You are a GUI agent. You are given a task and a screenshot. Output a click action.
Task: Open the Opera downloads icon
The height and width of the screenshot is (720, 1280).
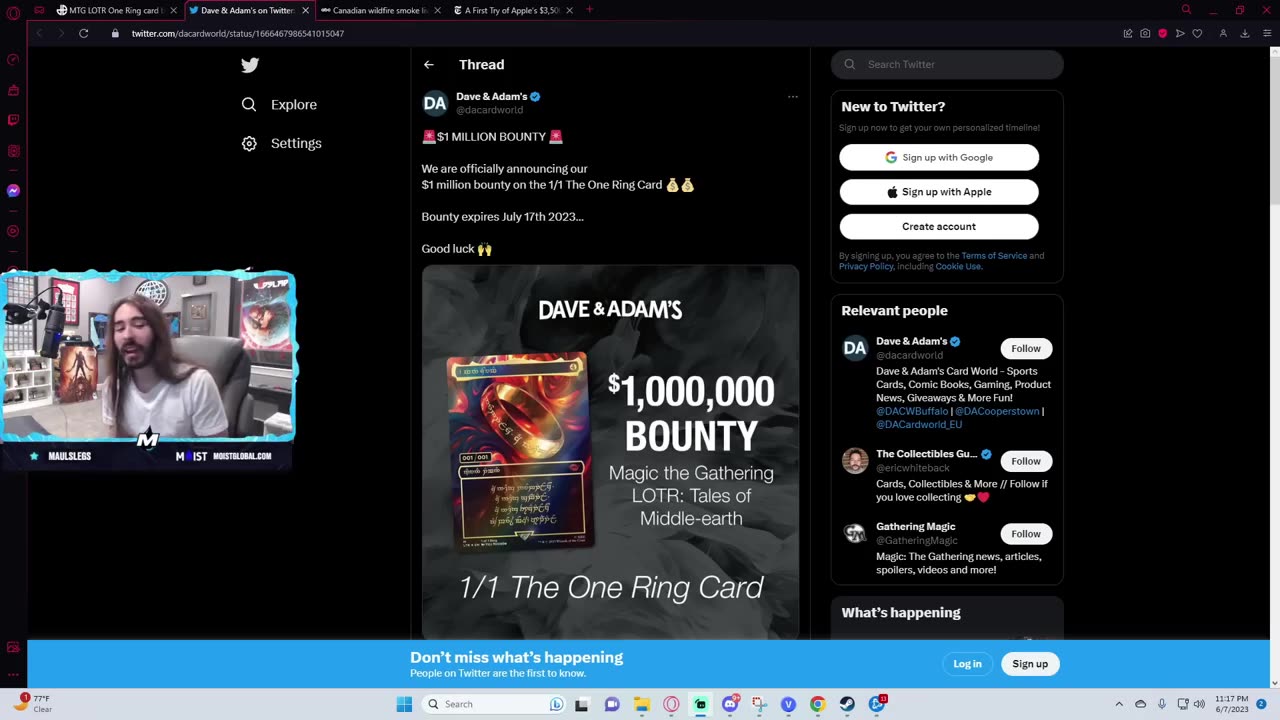(1245, 33)
